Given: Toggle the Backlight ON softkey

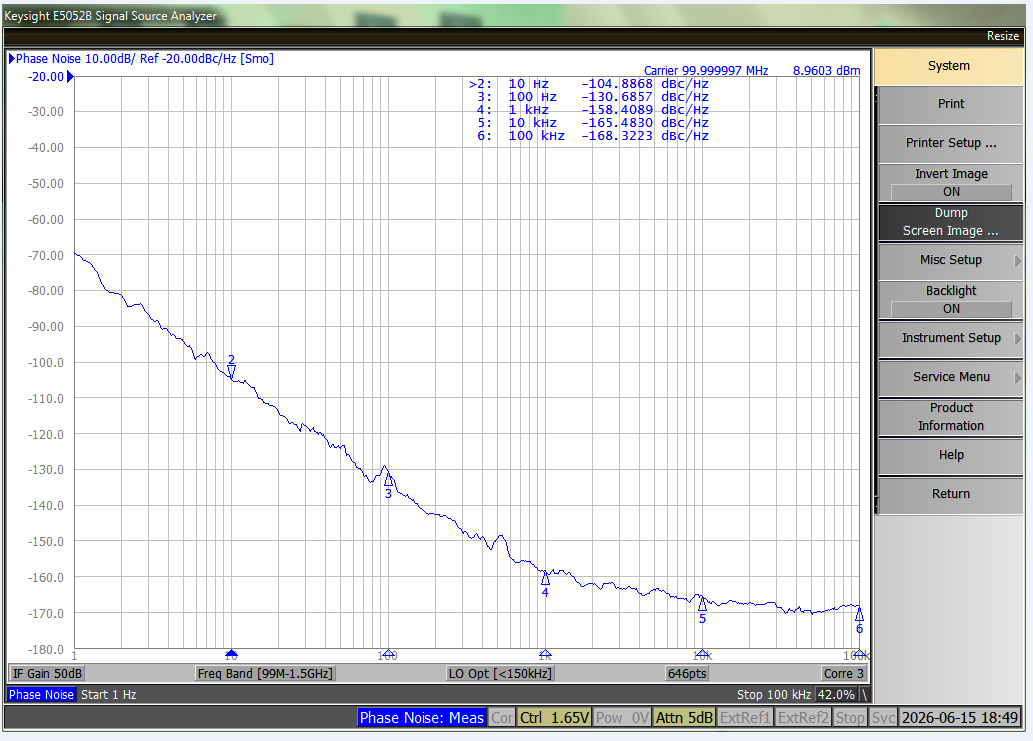Looking at the screenshot, I should [951, 300].
